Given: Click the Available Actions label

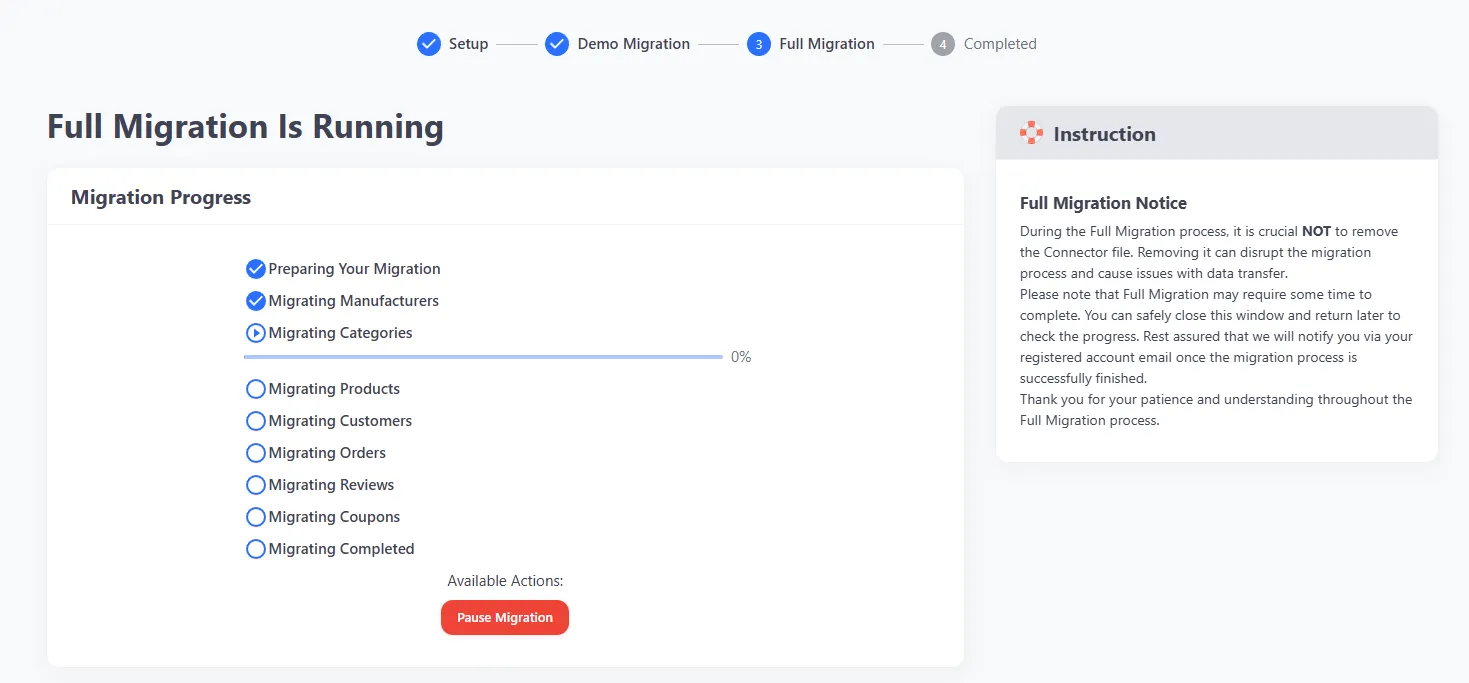Looking at the screenshot, I should click(x=505, y=581).
